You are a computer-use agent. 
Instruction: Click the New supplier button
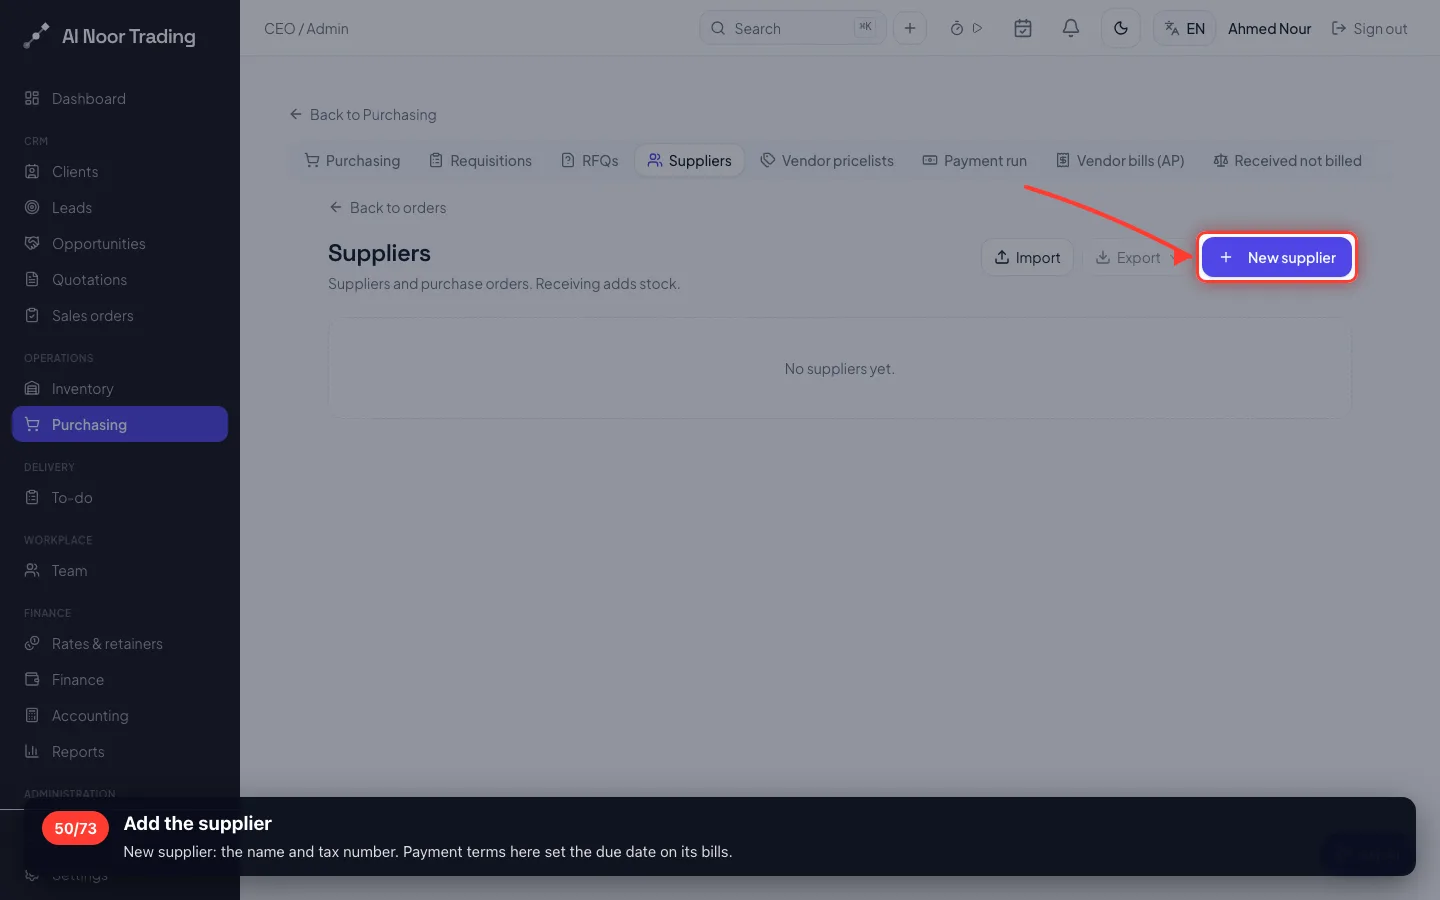(x=1277, y=258)
